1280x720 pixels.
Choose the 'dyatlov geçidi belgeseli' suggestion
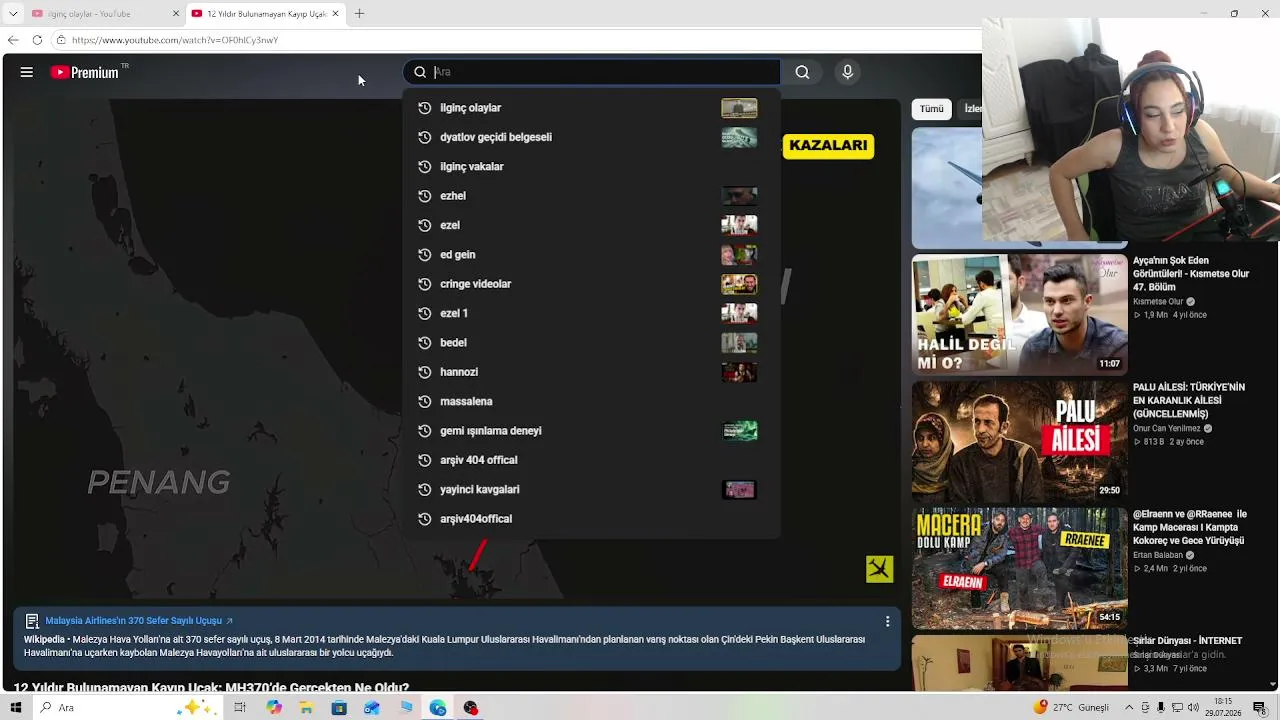click(x=592, y=137)
